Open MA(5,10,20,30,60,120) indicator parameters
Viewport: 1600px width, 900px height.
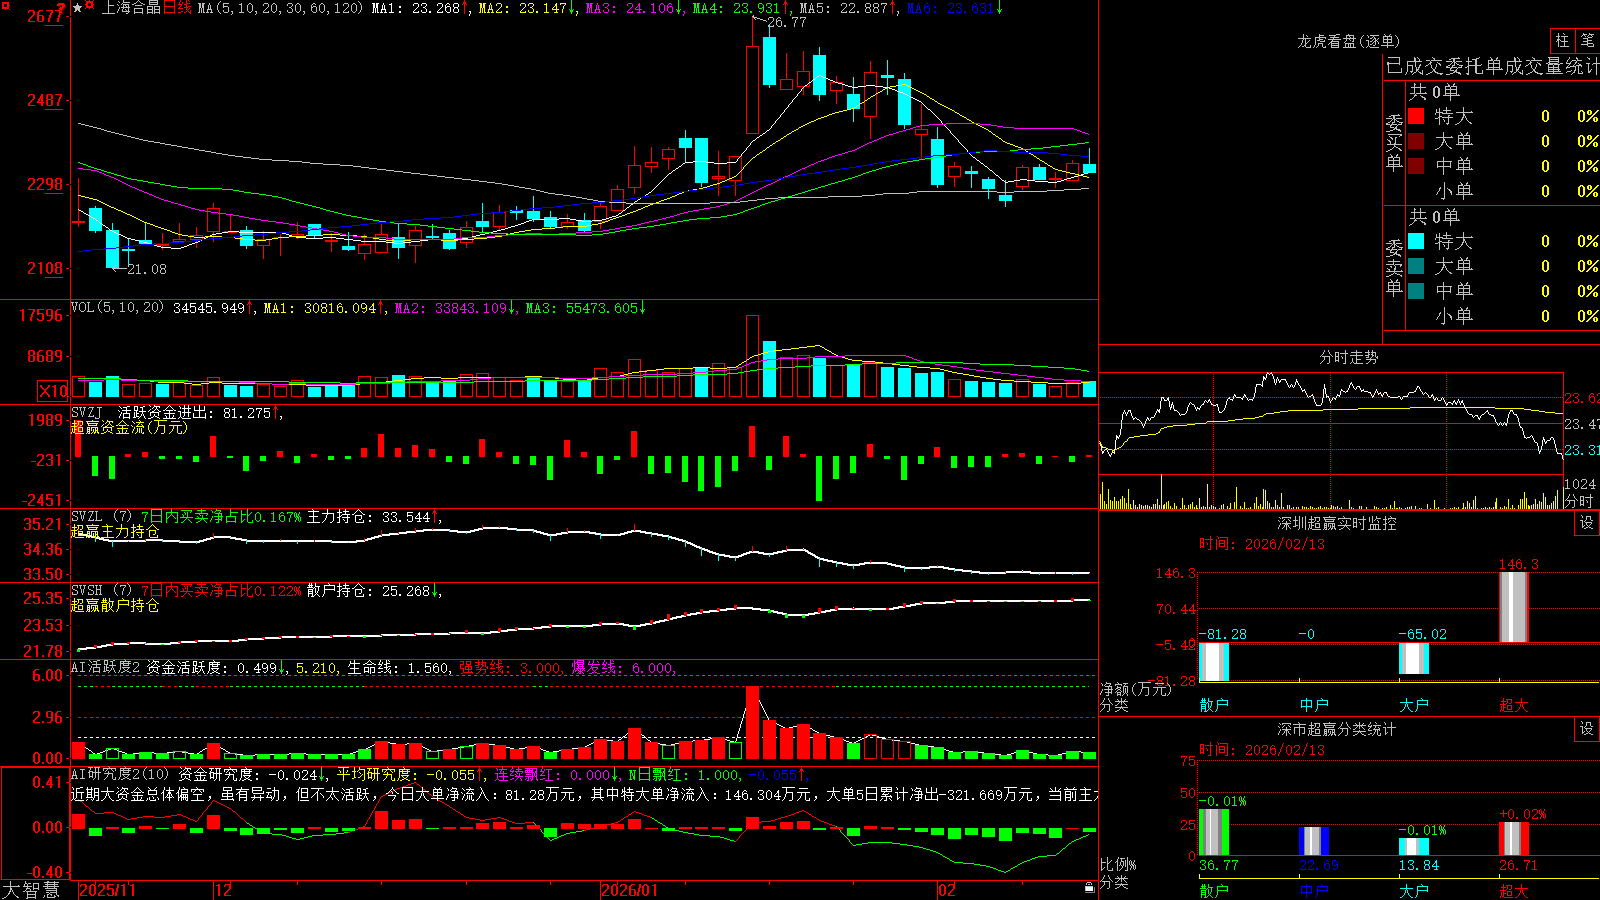tap(280, 8)
